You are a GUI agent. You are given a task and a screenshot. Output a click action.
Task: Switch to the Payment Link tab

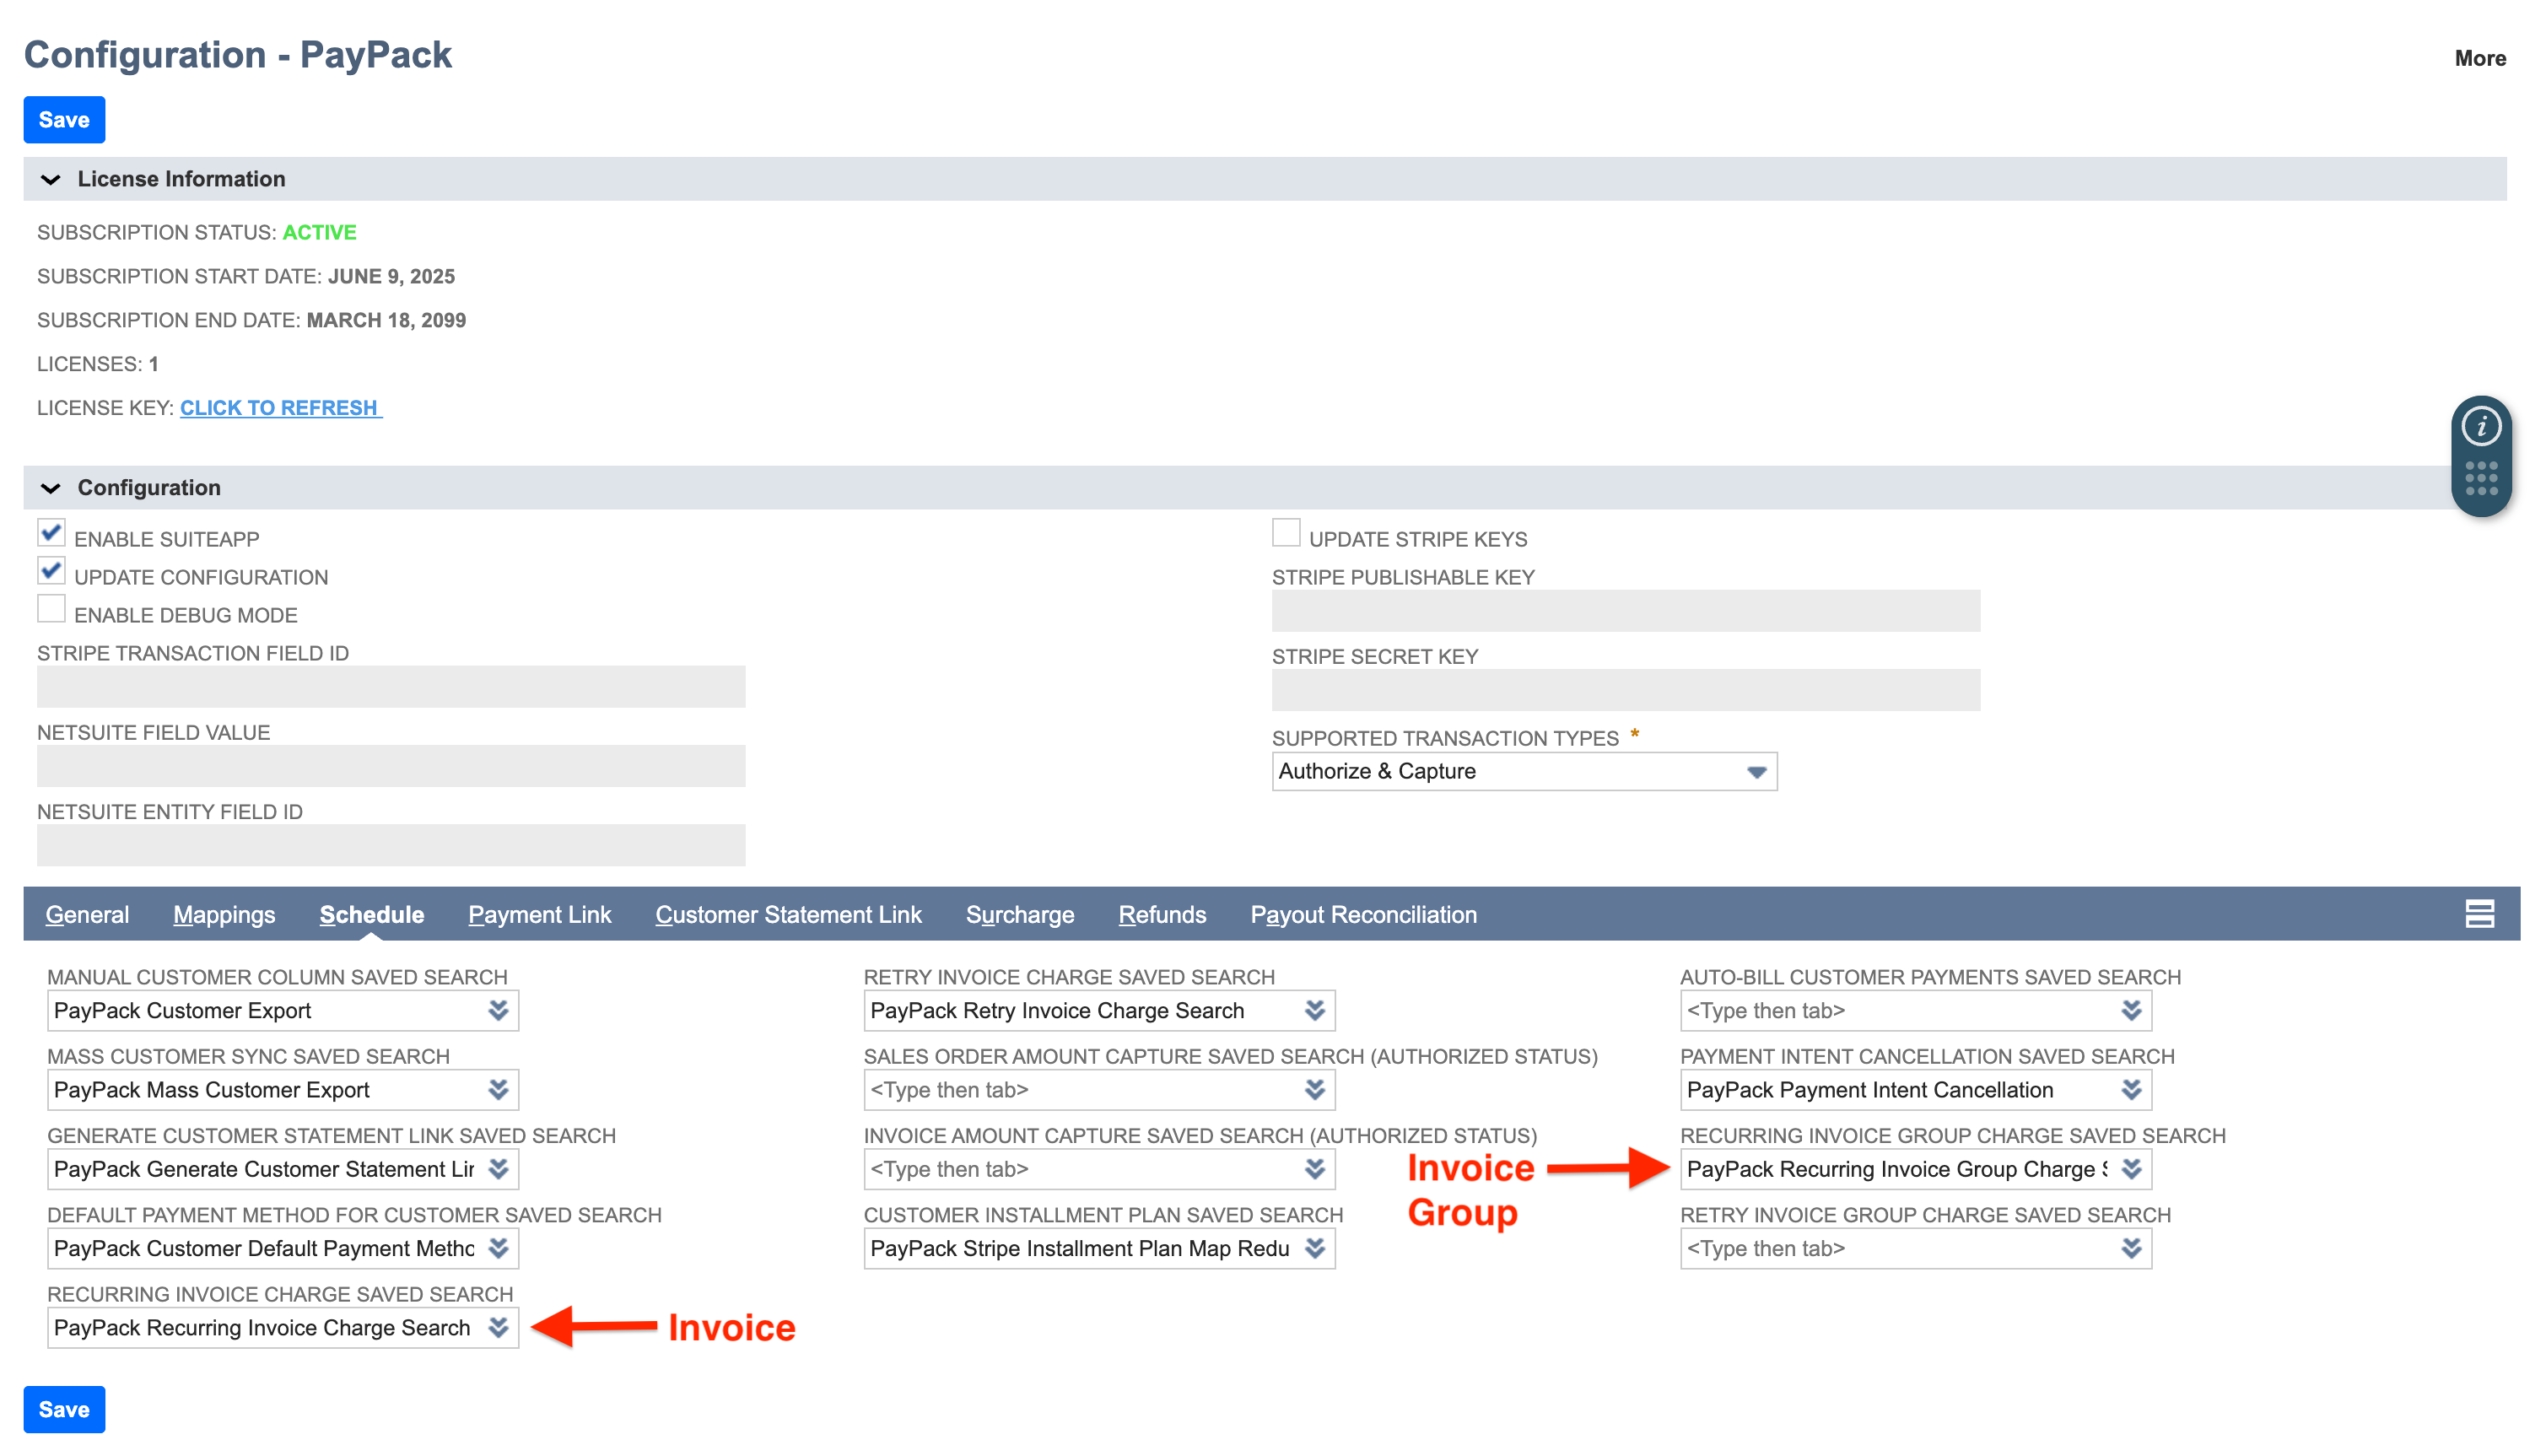[539, 913]
